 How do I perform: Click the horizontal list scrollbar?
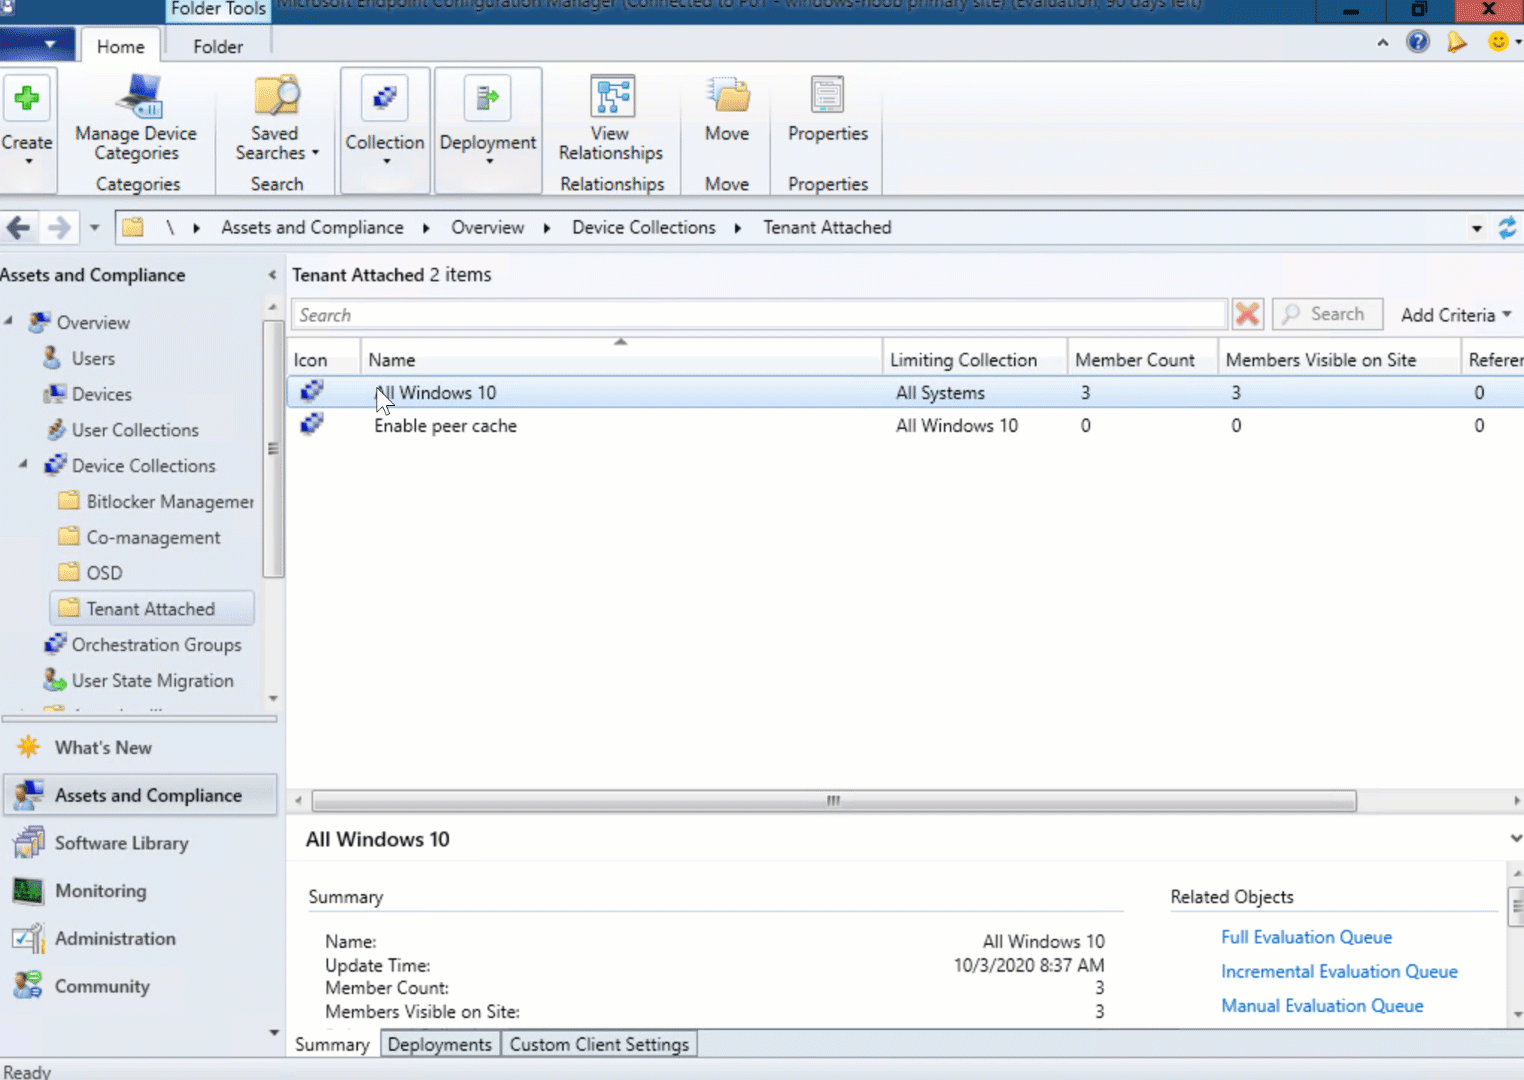(834, 801)
